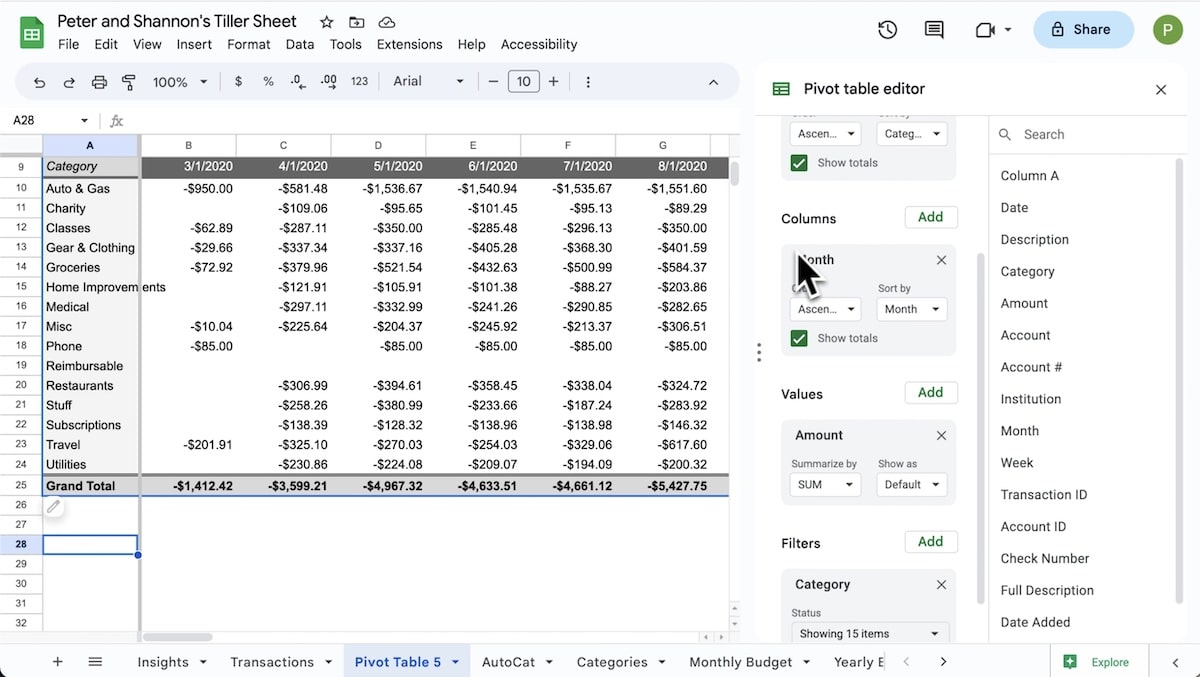The height and width of the screenshot is (677, 1200).
Task: Open the File menu
Action: point(68,44)
